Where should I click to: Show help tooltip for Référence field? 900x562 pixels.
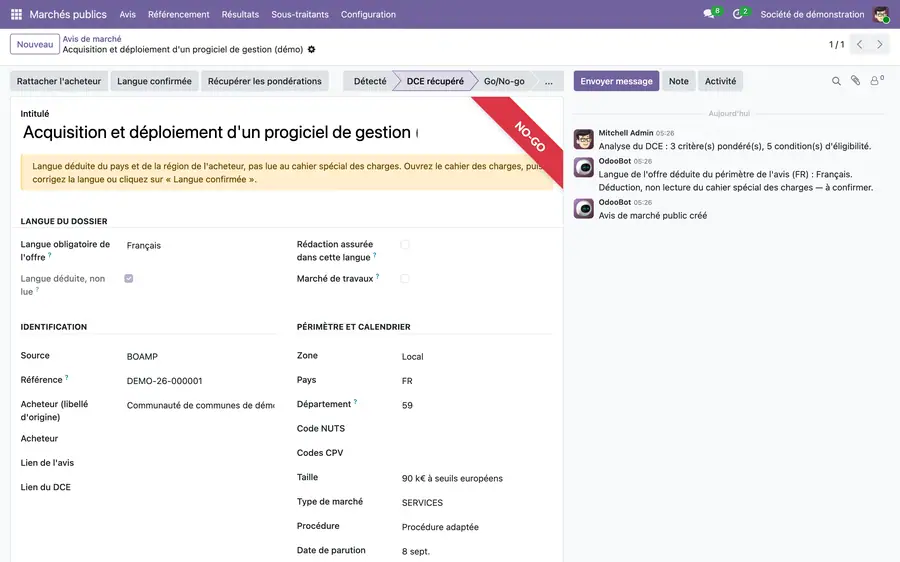tap(67, 377)
